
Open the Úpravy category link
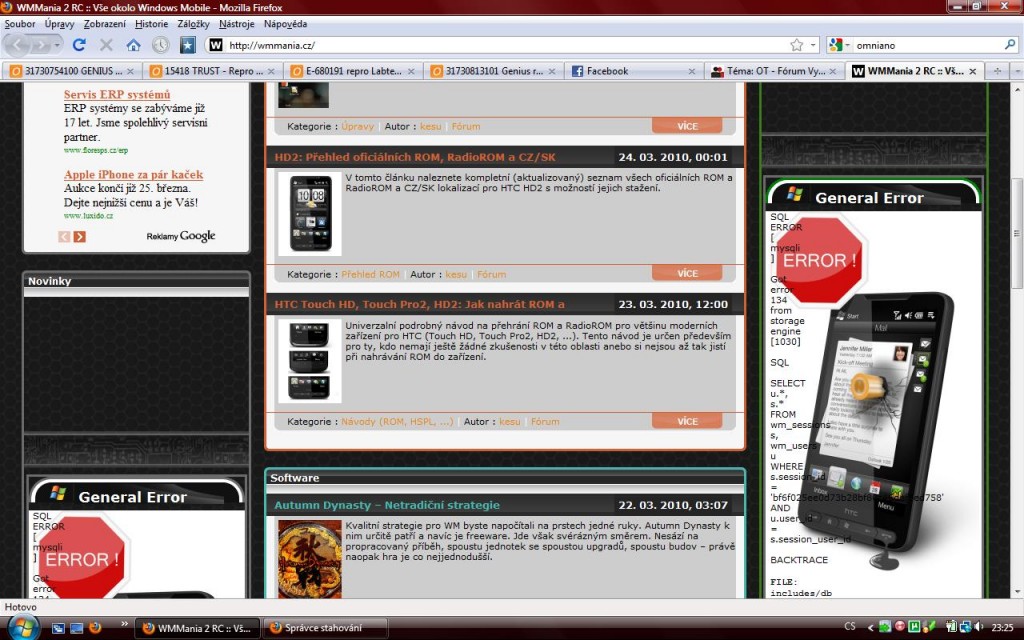[x=358, y=127]
